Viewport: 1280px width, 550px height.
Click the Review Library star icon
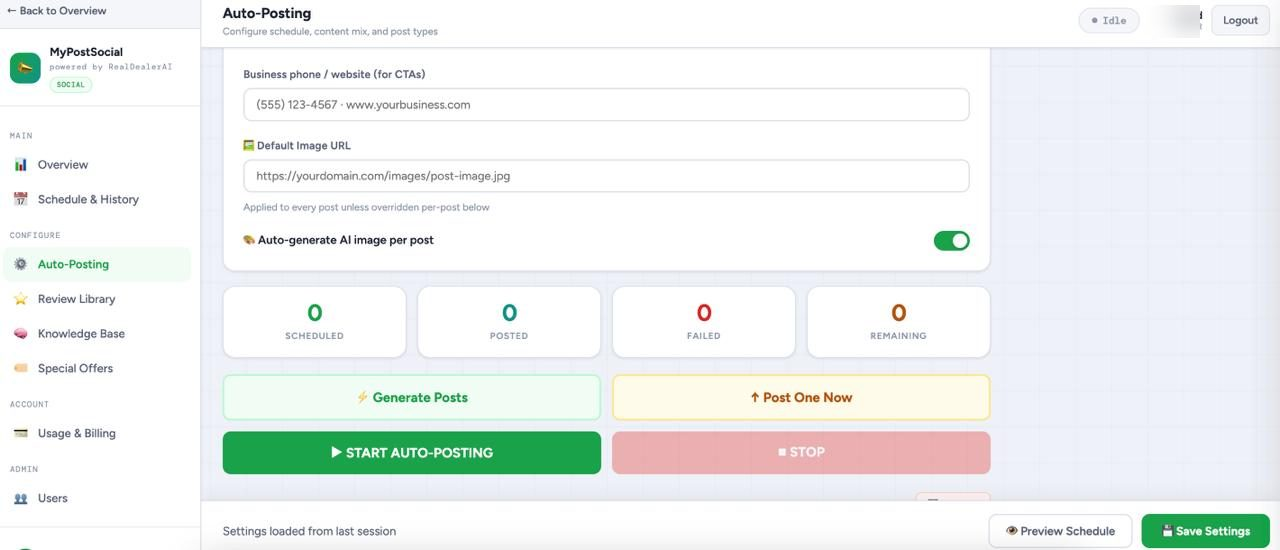point(20,299)
